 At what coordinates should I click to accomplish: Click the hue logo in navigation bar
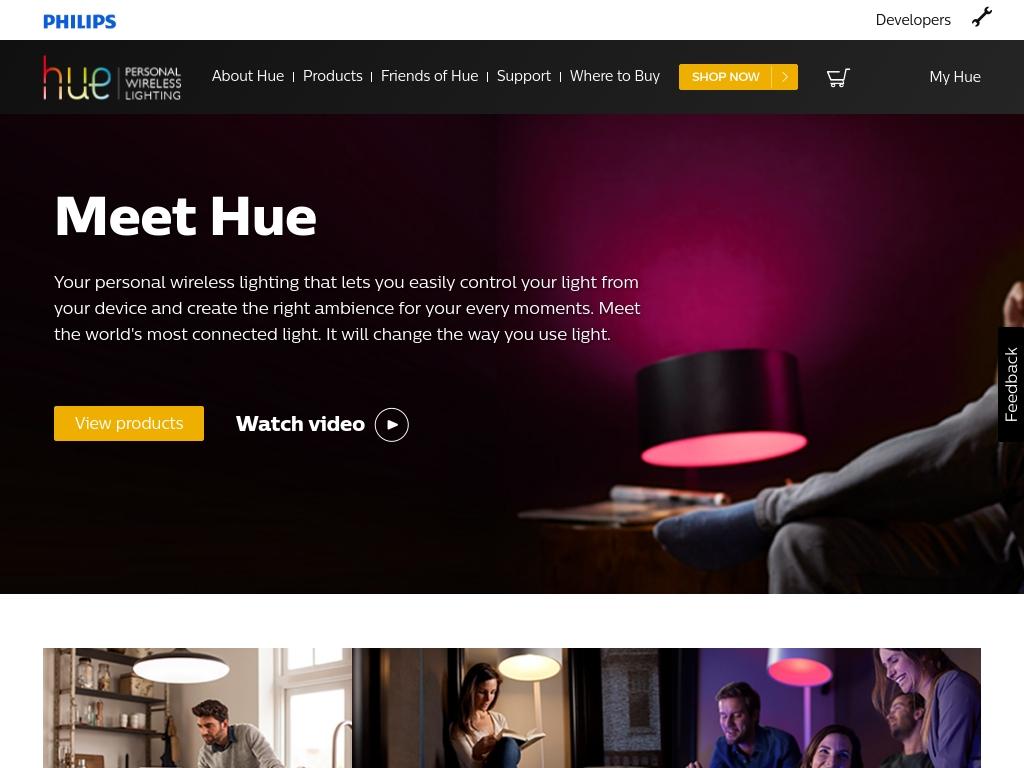tap(112, 78)
